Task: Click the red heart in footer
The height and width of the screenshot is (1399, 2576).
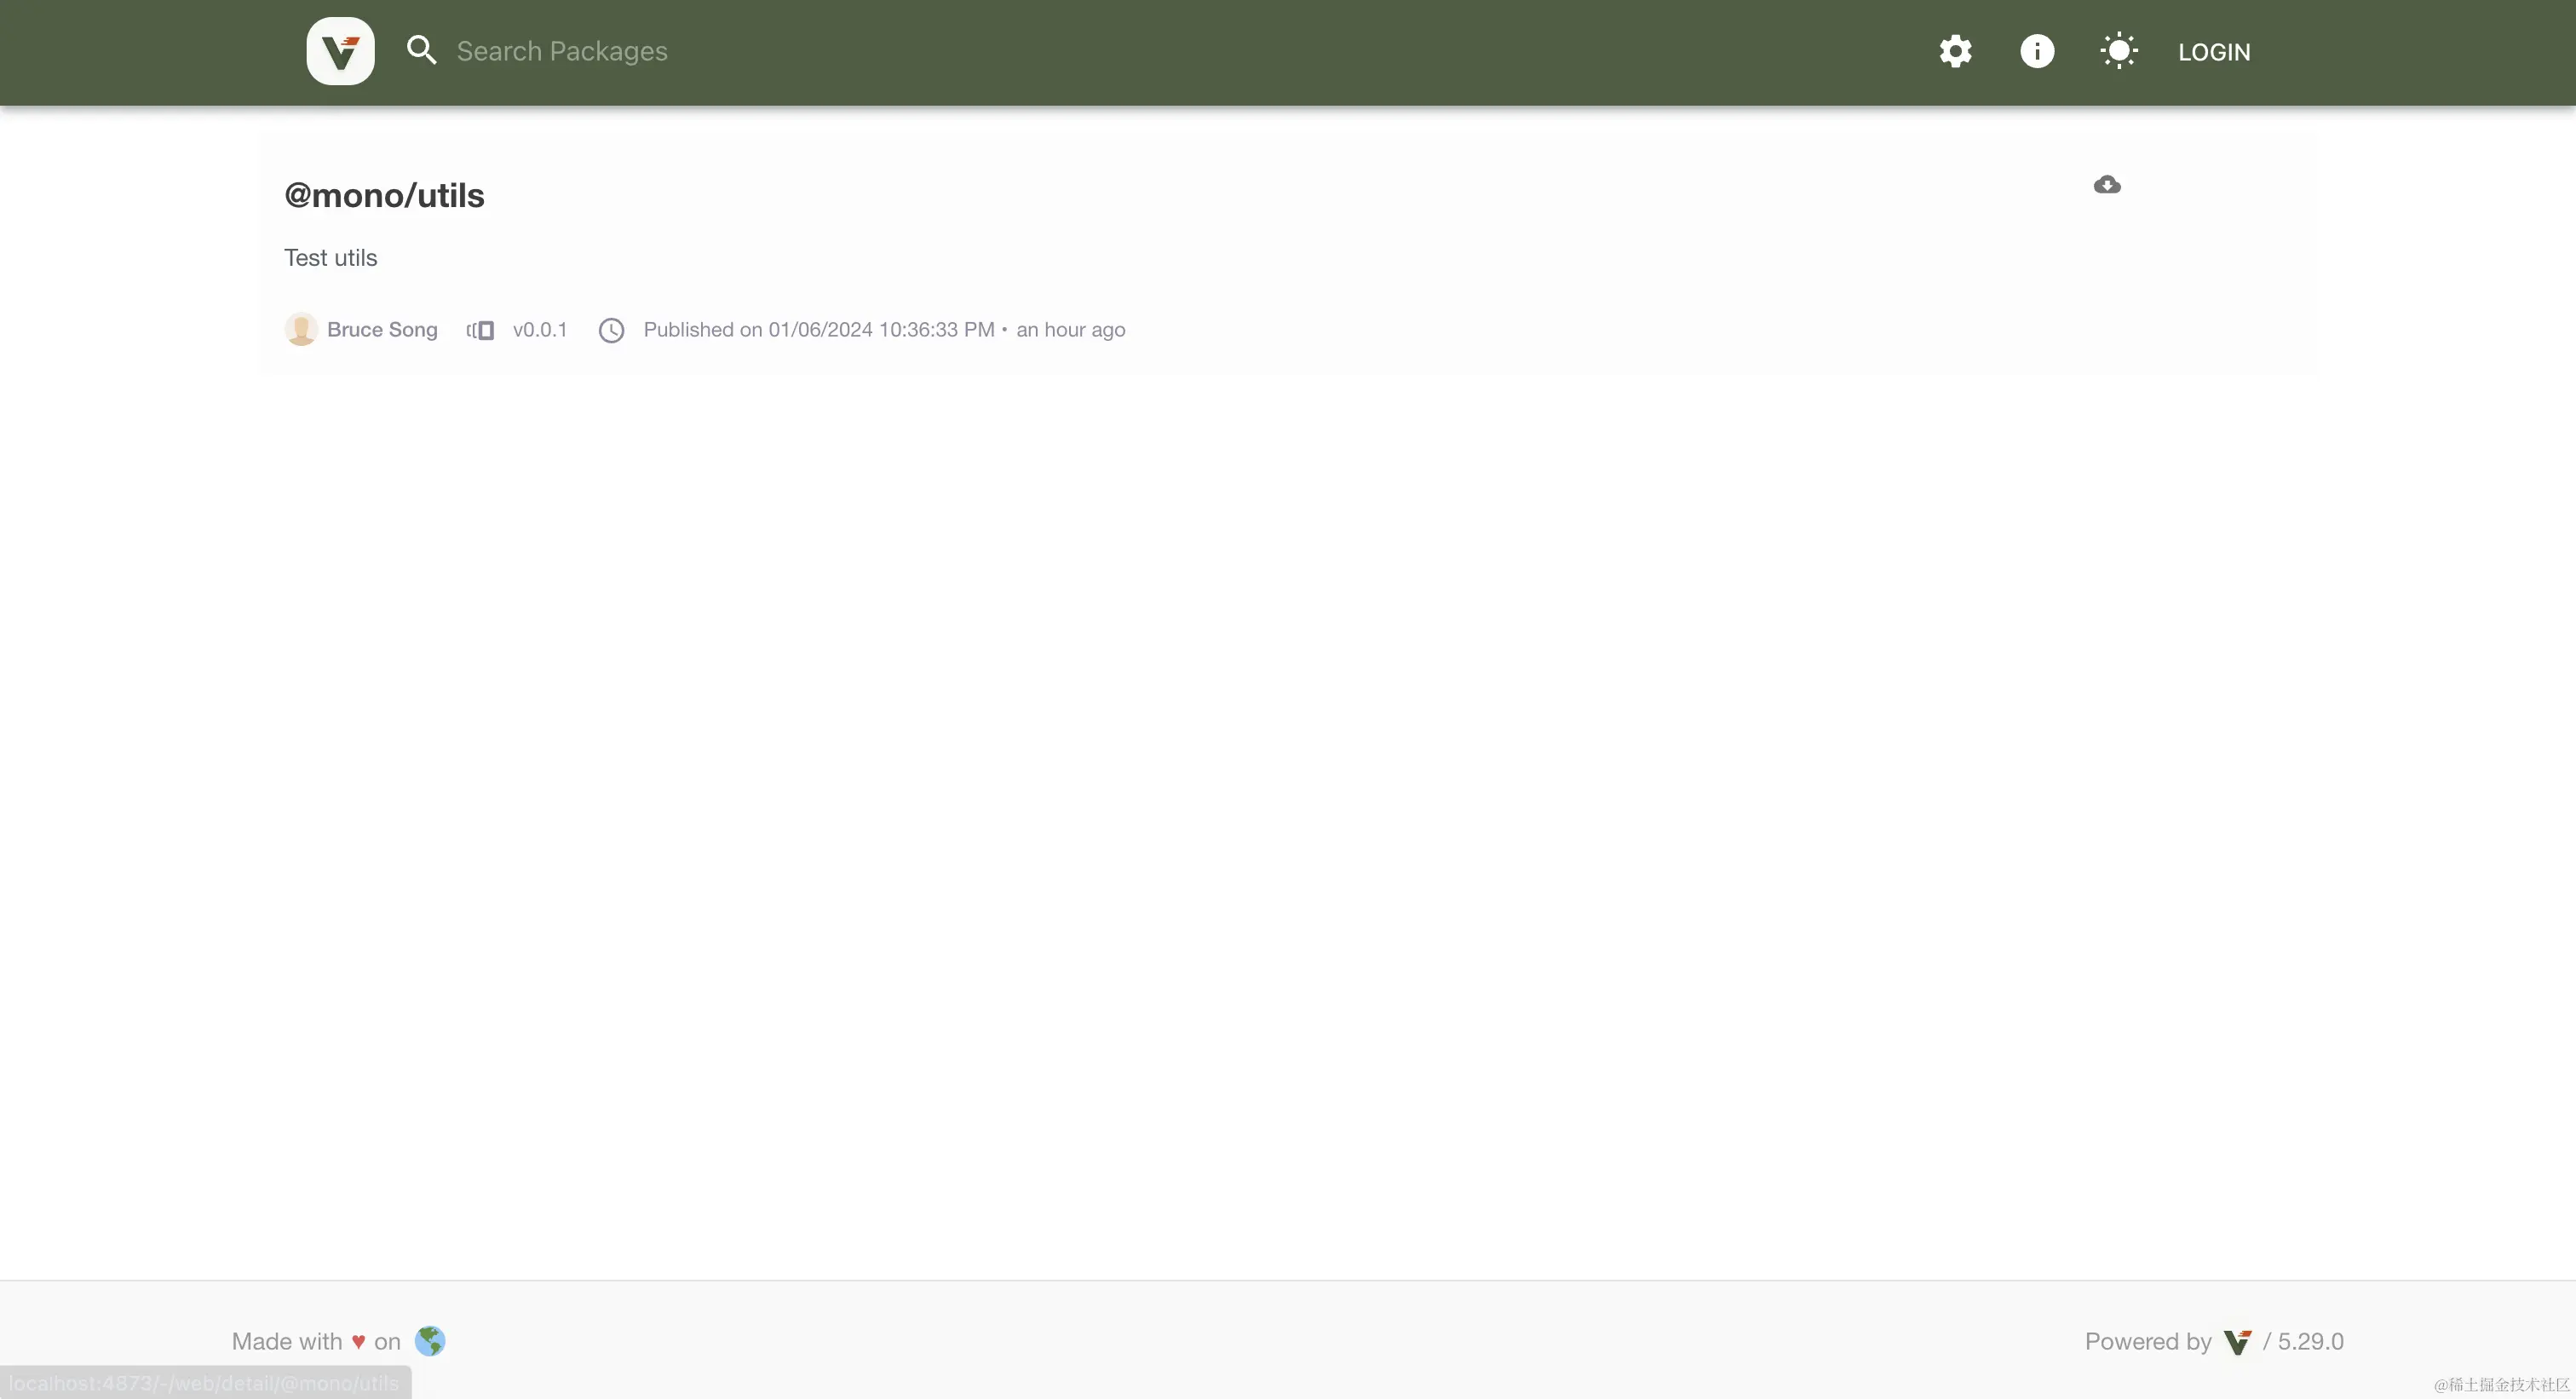Action: (358, 1342)
